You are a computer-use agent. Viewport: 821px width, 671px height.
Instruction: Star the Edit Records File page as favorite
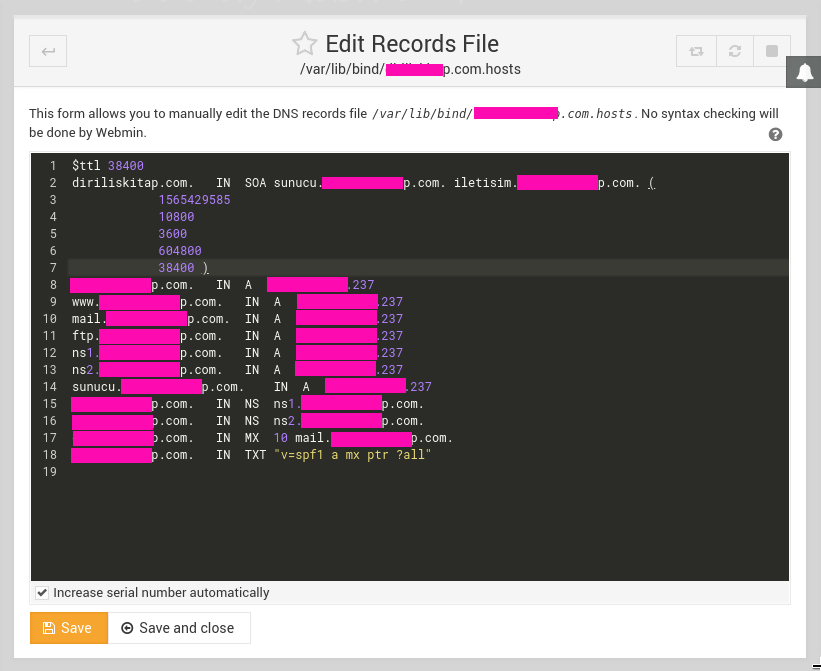304,44
